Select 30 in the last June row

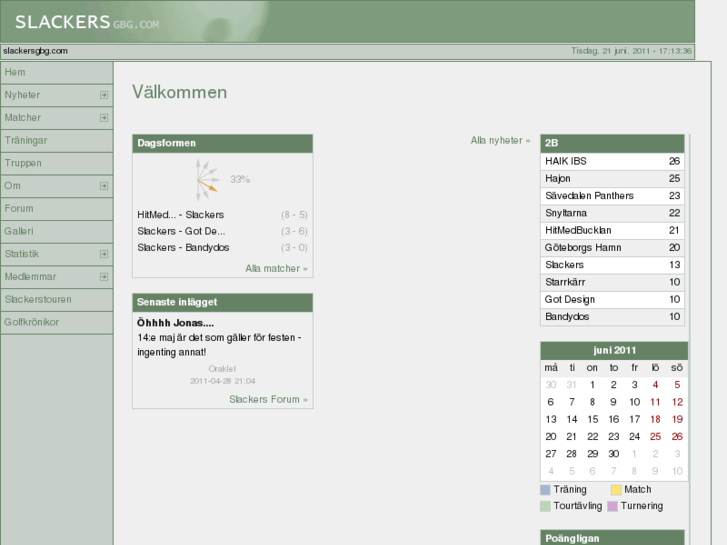[613, 454]
